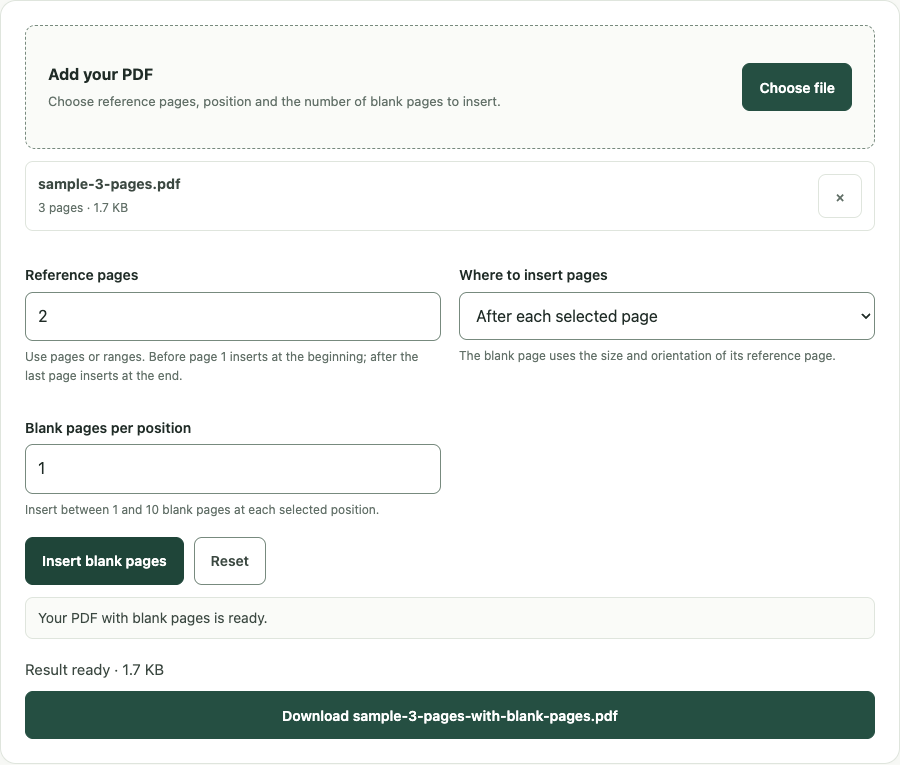Click the 'Use pages or ranges' help text
This screenshot has width=900, height=765.
point(222,366)
